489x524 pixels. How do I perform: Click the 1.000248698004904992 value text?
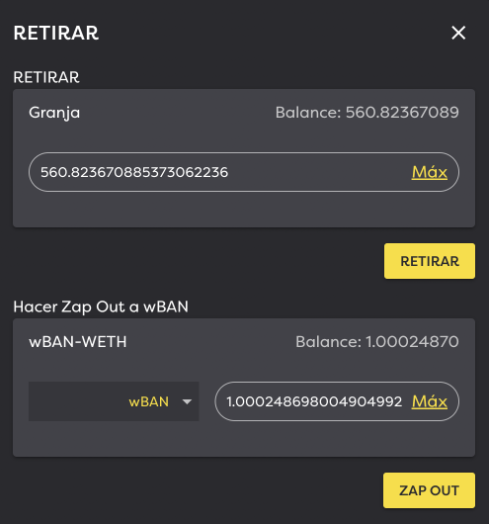(314, 402)
